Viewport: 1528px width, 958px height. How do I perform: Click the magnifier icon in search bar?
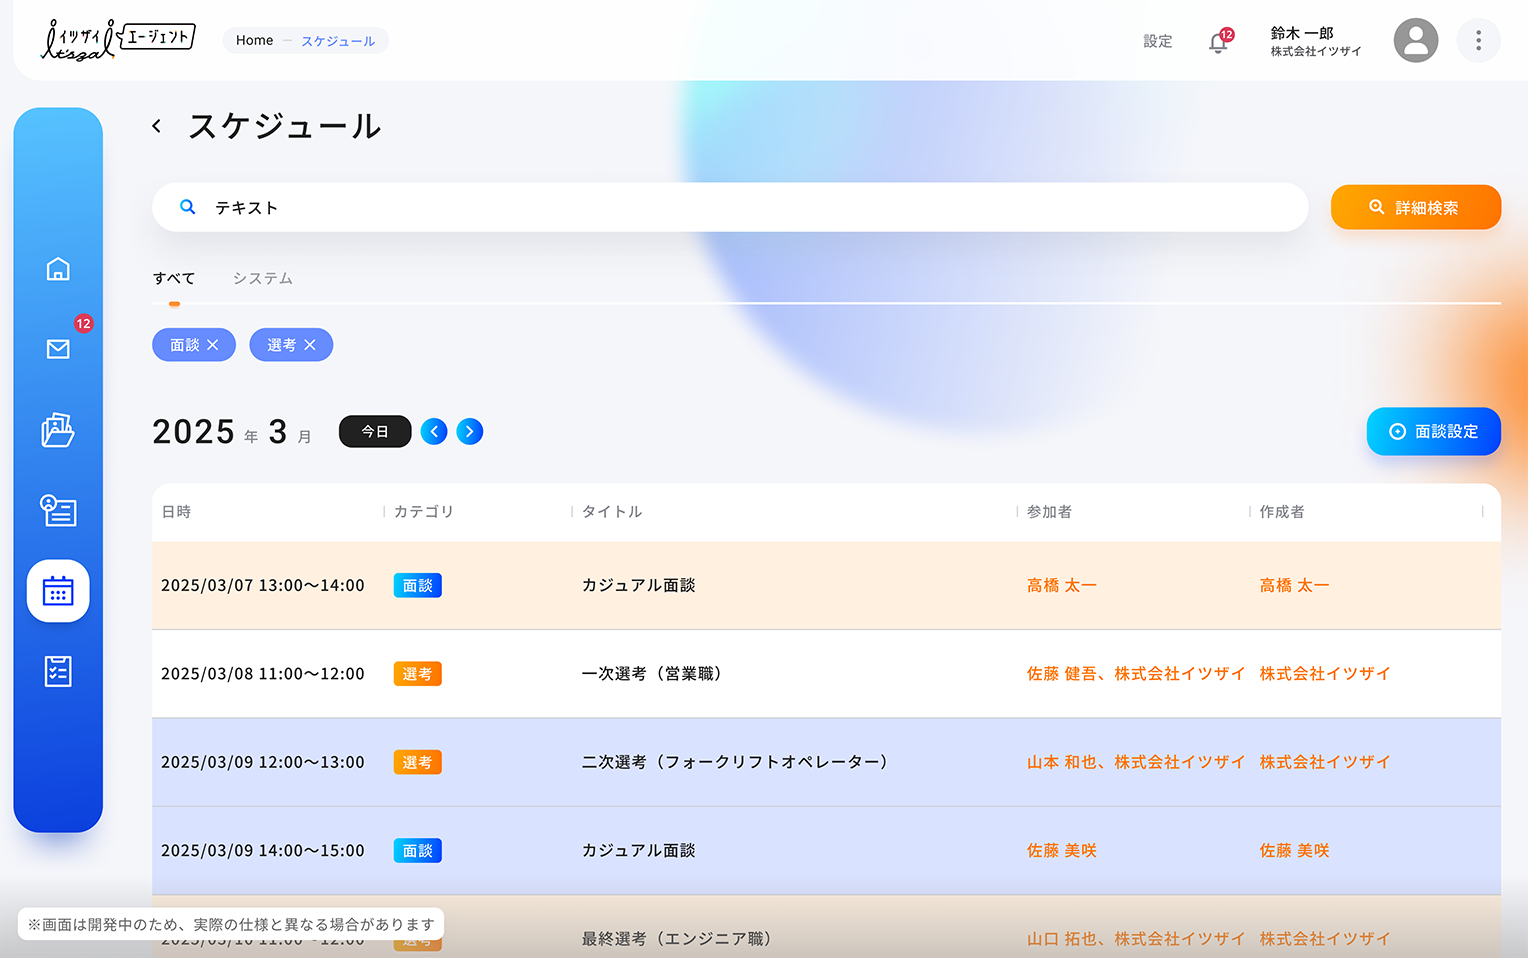(x=187, y=207)
